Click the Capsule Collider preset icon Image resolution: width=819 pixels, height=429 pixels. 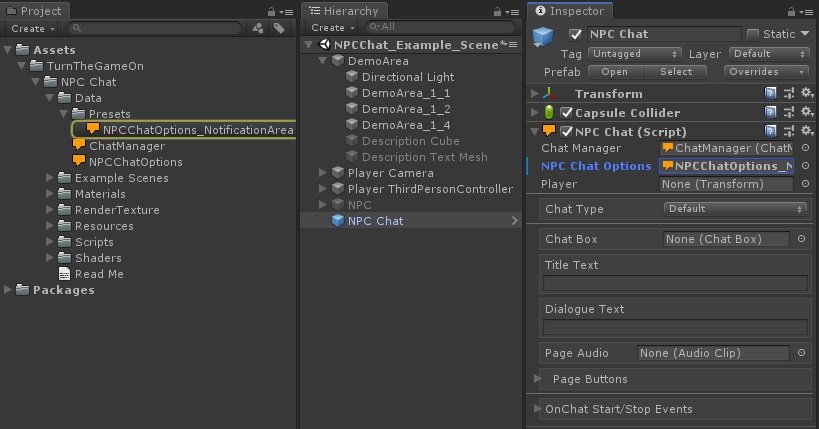pos(789,112)
